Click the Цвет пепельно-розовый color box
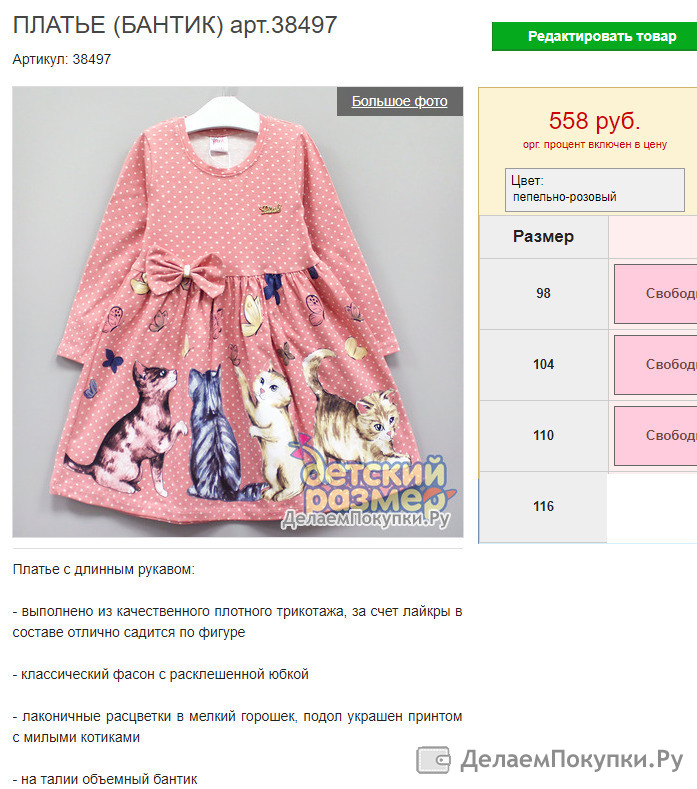697x789 pixels. [x=595, y=190]
